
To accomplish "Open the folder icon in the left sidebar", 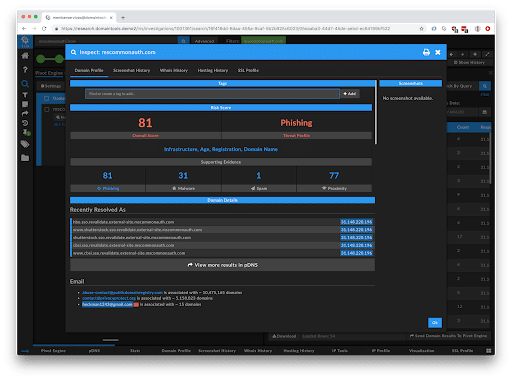I will tap(25, 158).
